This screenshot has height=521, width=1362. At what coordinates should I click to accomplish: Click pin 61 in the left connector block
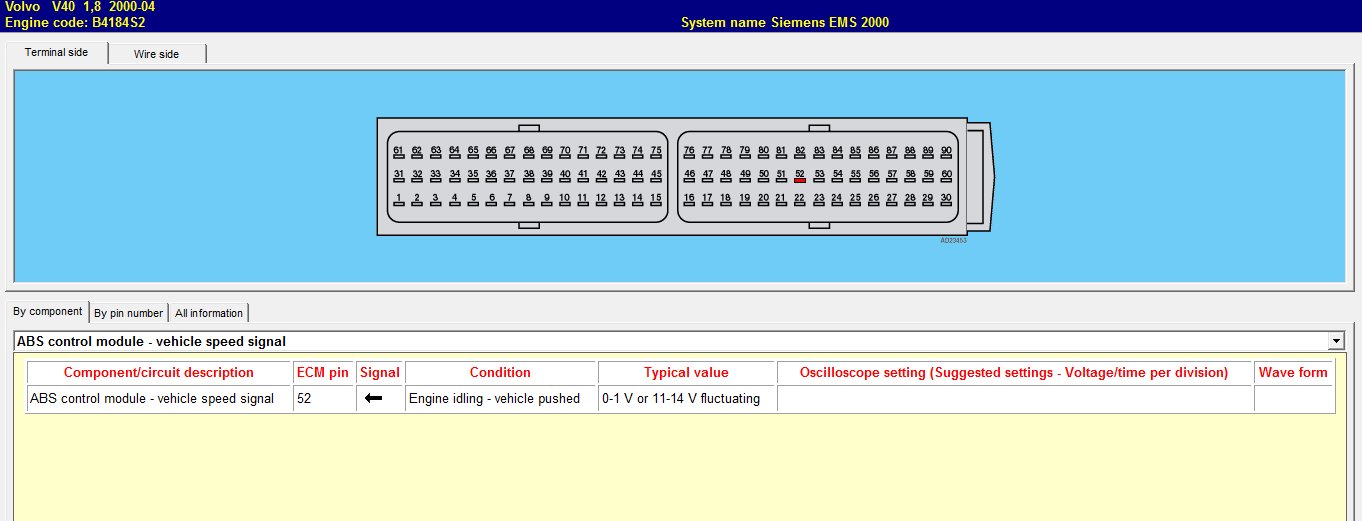point(398,152)
